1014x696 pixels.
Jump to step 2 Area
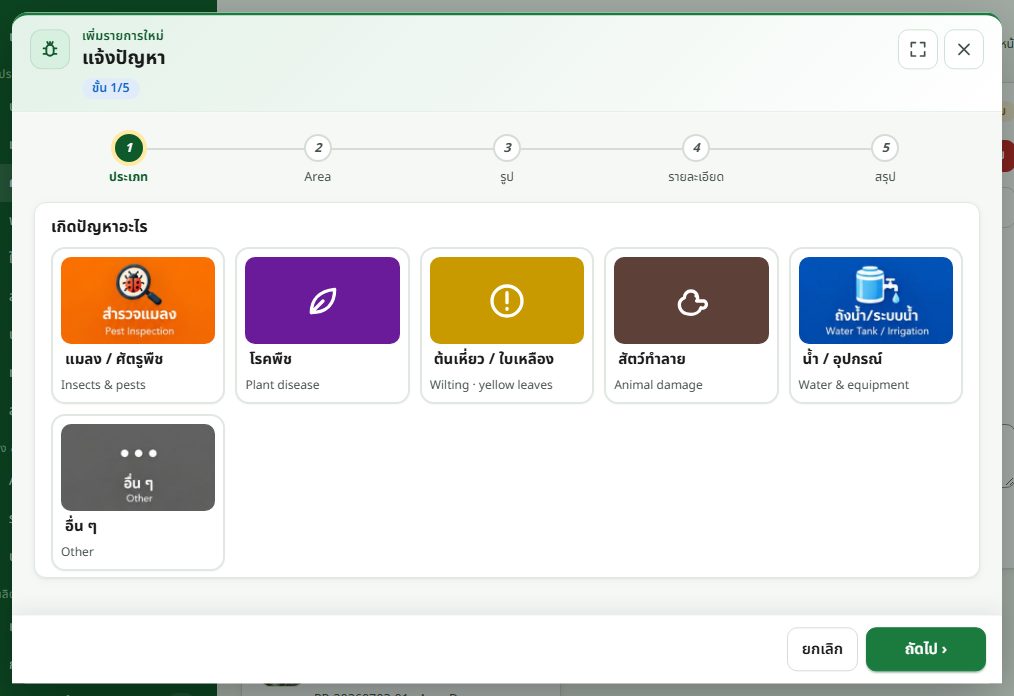318,148
